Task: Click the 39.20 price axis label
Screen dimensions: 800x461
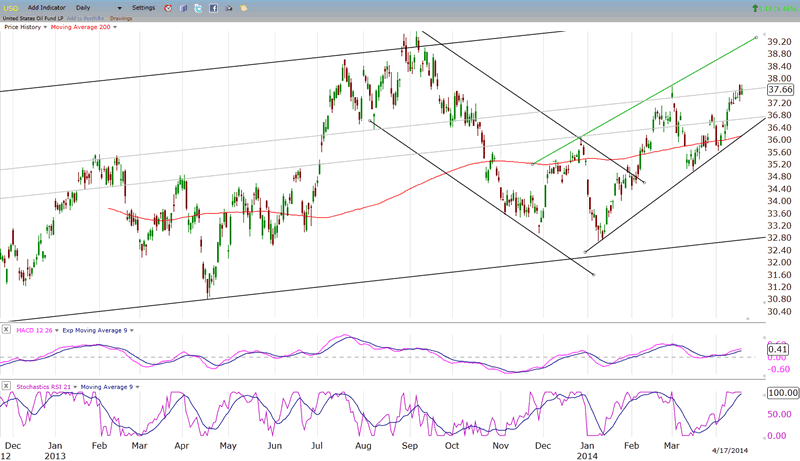Action: [x=779, y=42]
